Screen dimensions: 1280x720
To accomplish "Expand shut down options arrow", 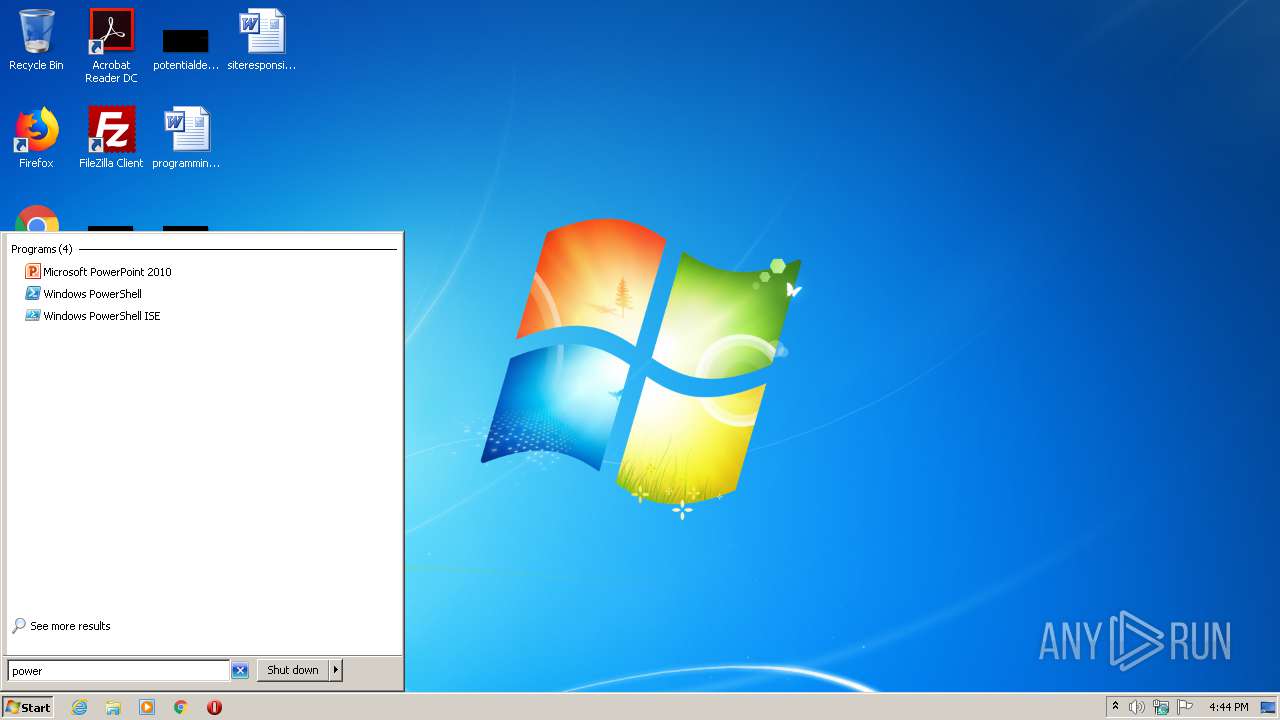I will click(336, 670).
